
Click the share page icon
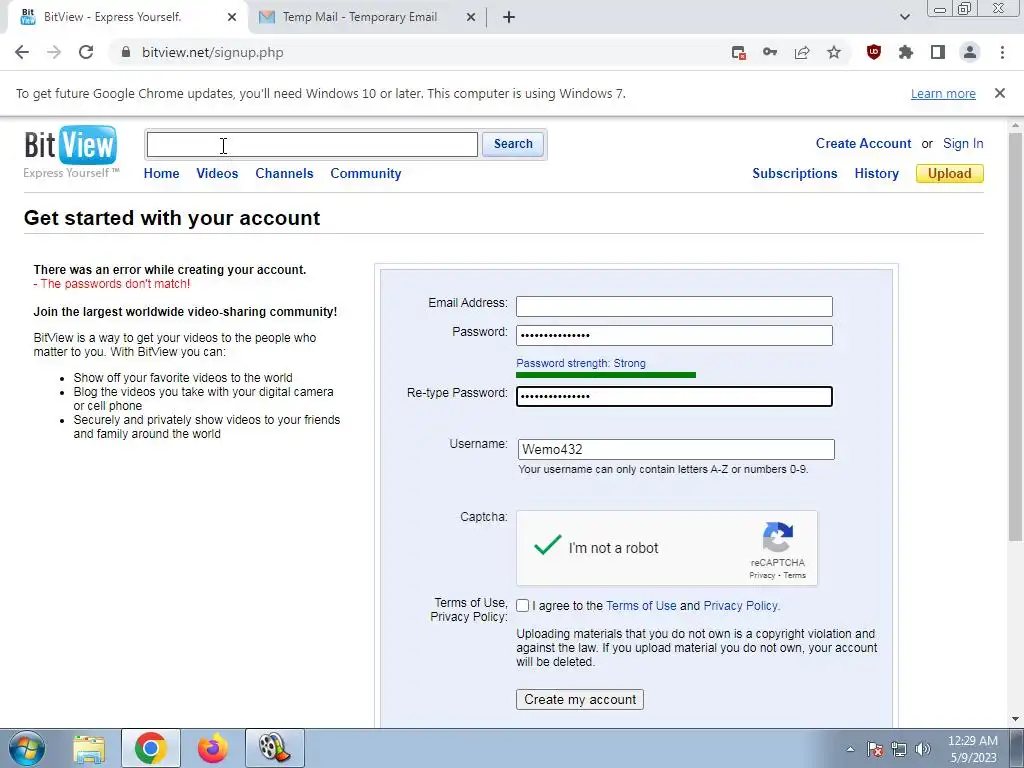point(802,52)
